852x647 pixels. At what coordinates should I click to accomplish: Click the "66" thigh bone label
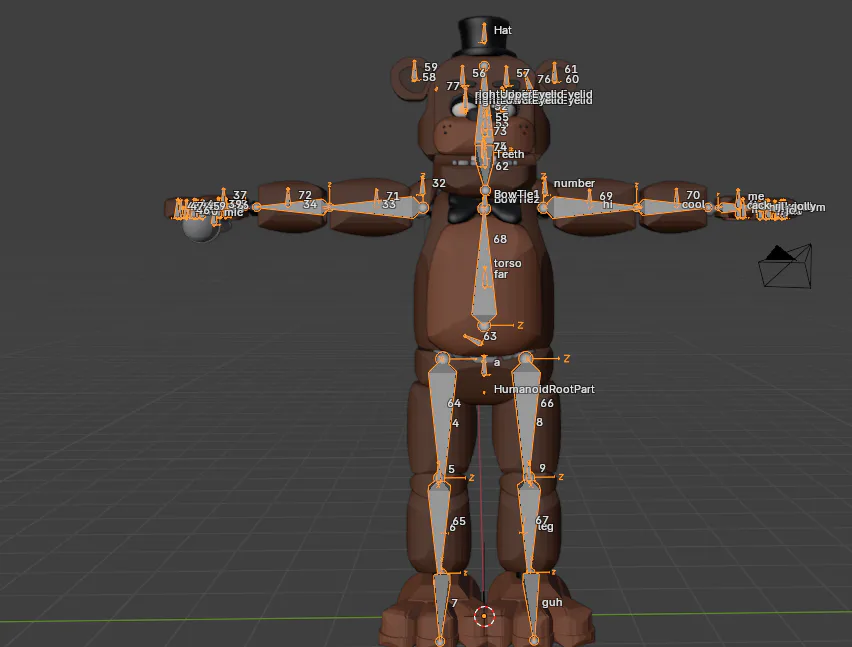coord(547,403)
